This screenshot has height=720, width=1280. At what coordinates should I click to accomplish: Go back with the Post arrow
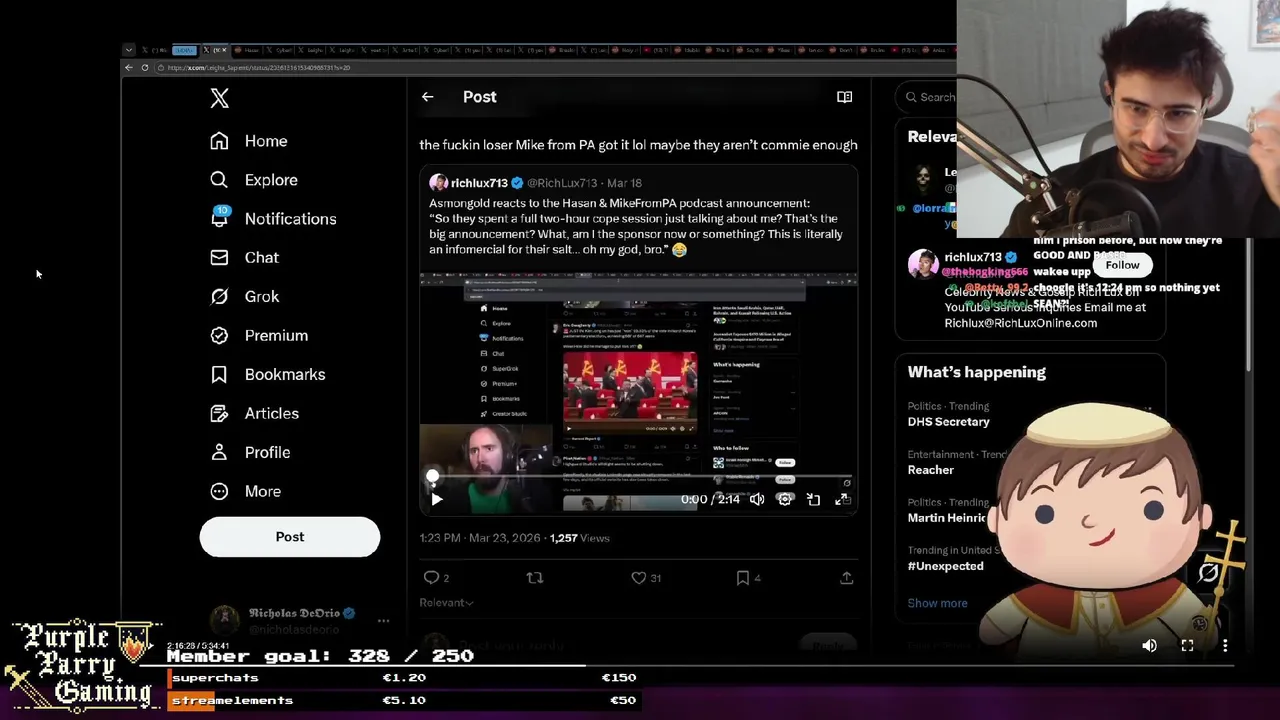[427, 97]
